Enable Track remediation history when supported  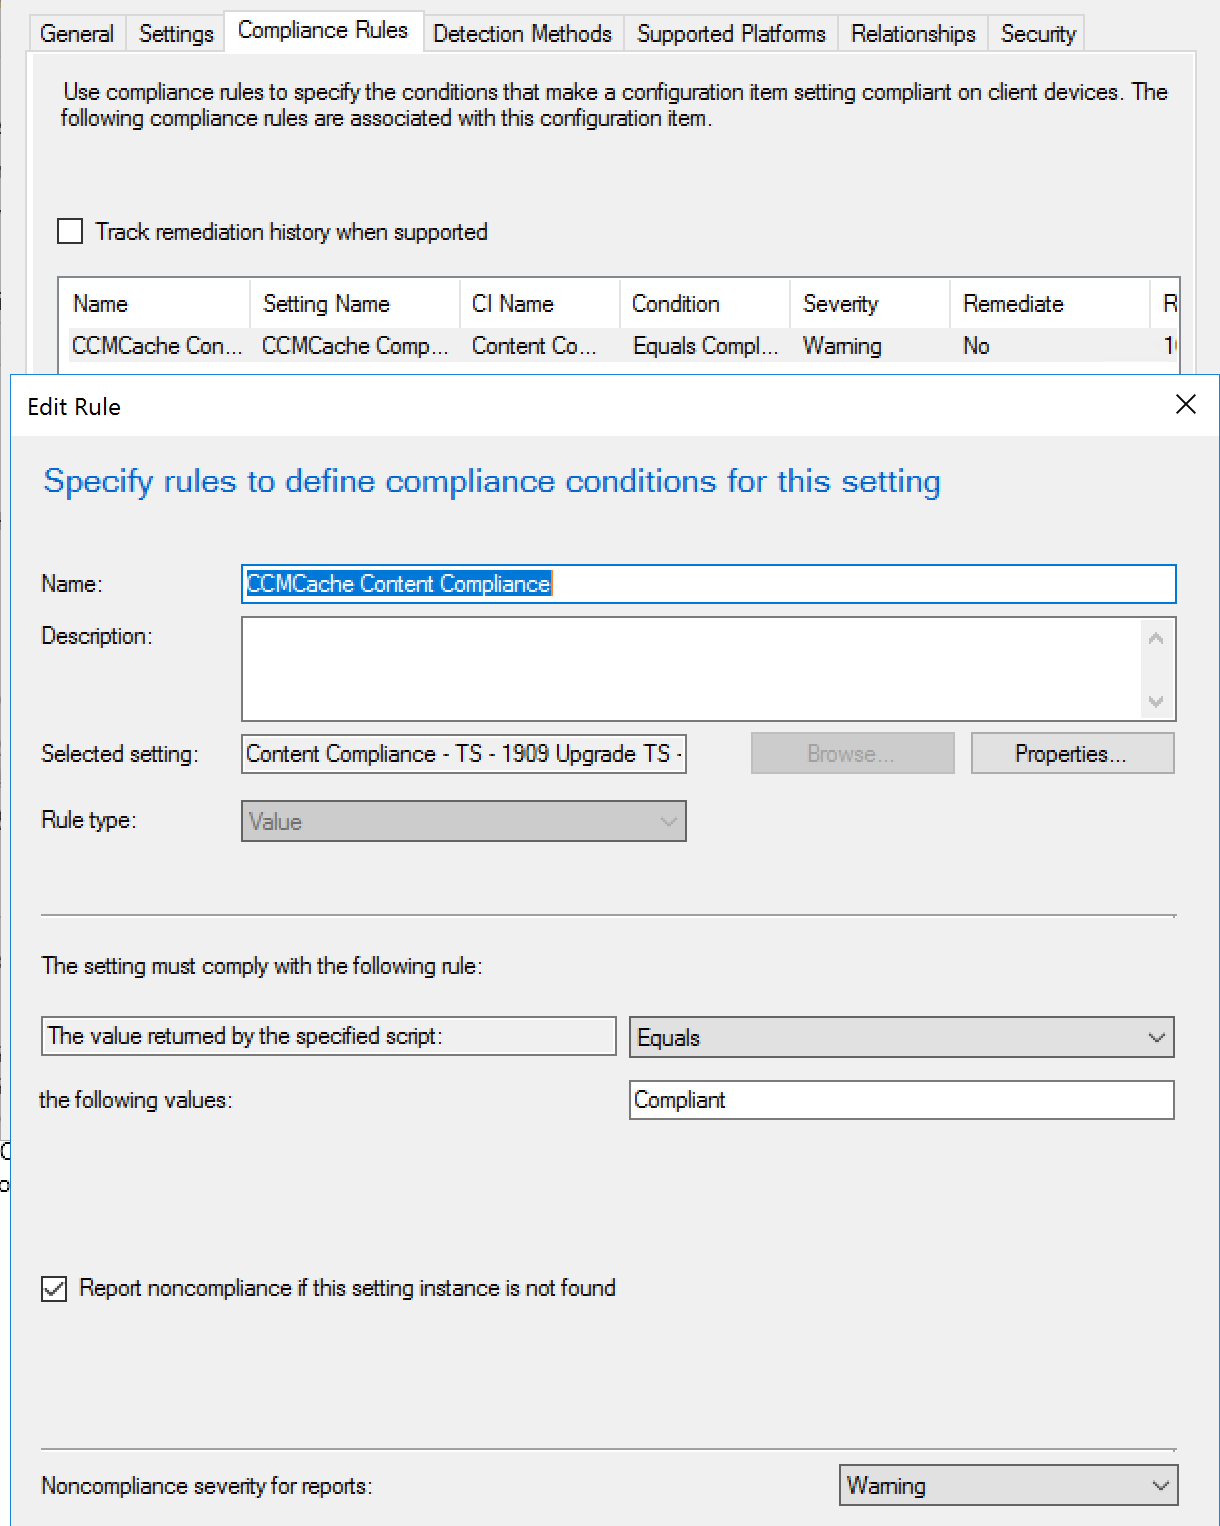point(69,231)
